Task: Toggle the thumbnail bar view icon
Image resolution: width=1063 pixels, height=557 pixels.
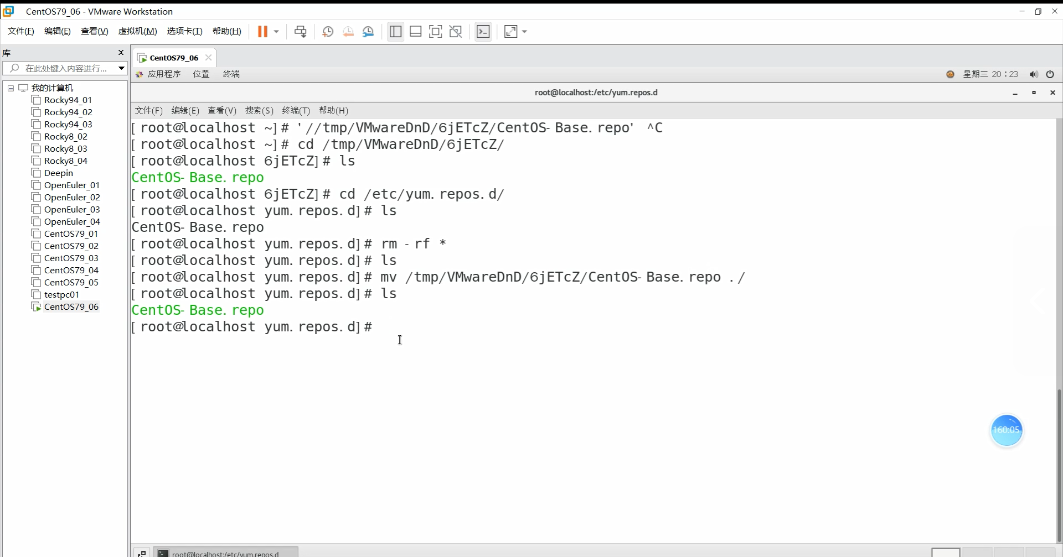Action: point(416,31)
